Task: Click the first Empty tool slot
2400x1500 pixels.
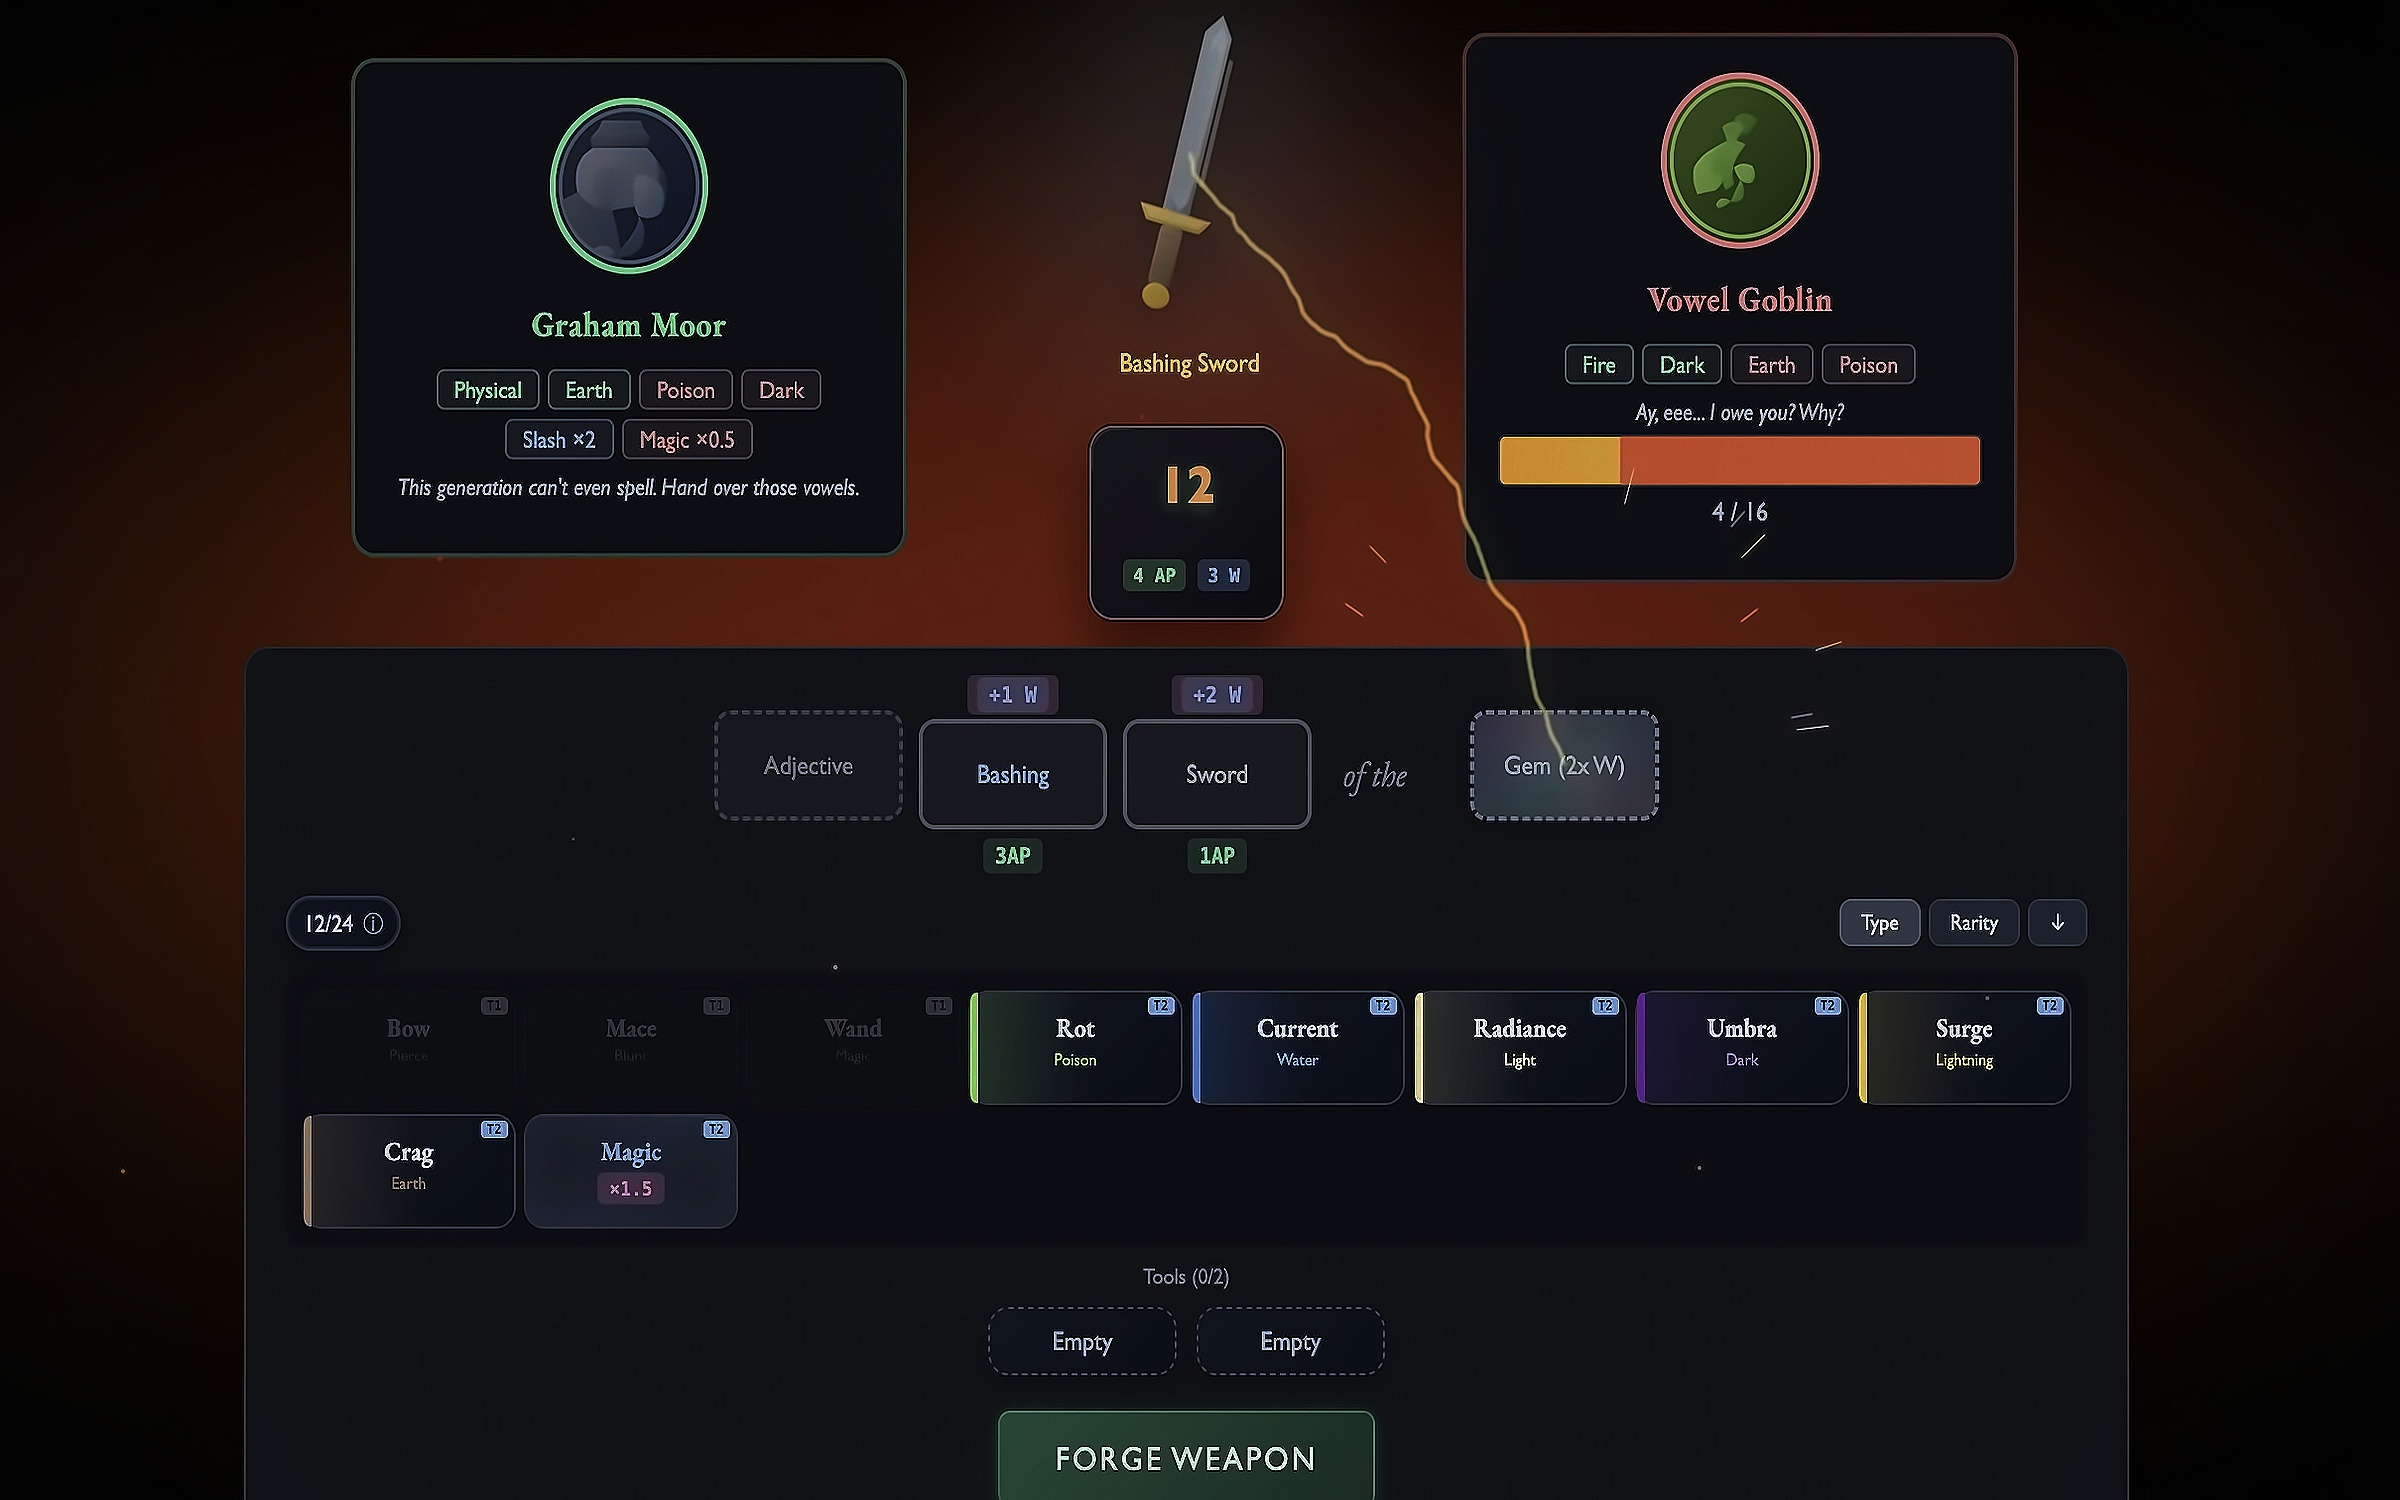Action: pos(1081,1341)
